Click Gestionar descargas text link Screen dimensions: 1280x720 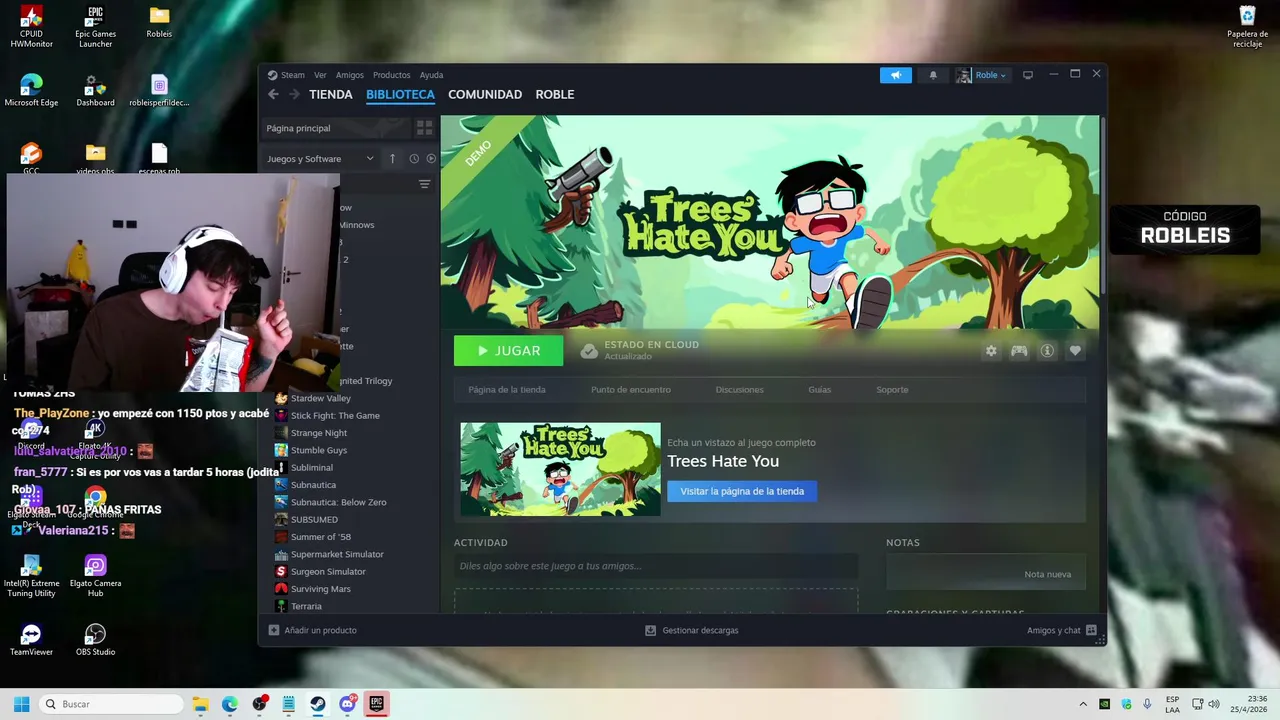click(700, 630)
